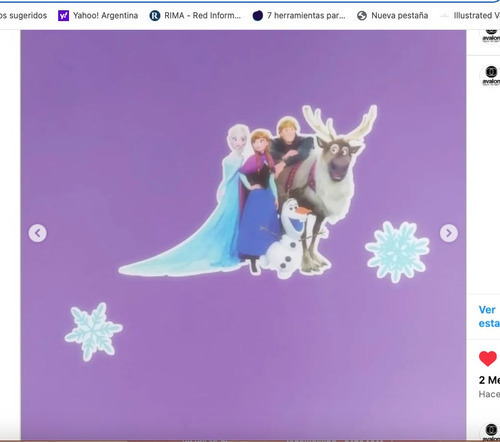
Task: Open the bottom avalon profile avatar
Action: (491, 432)
